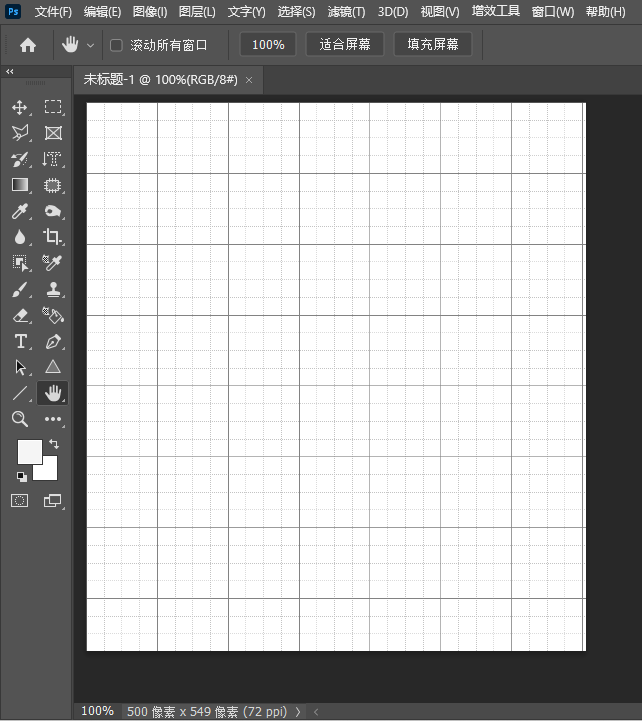Click the Photoshop Ps logo icon
The image size is (642, 721).
13,11
